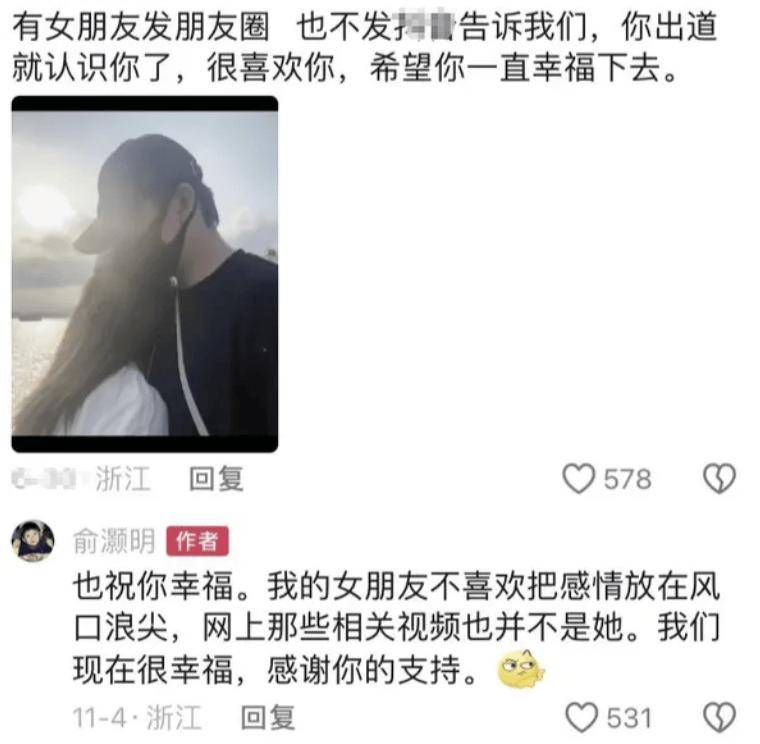Tap the 11-4 date under the reply

[99, 718]
